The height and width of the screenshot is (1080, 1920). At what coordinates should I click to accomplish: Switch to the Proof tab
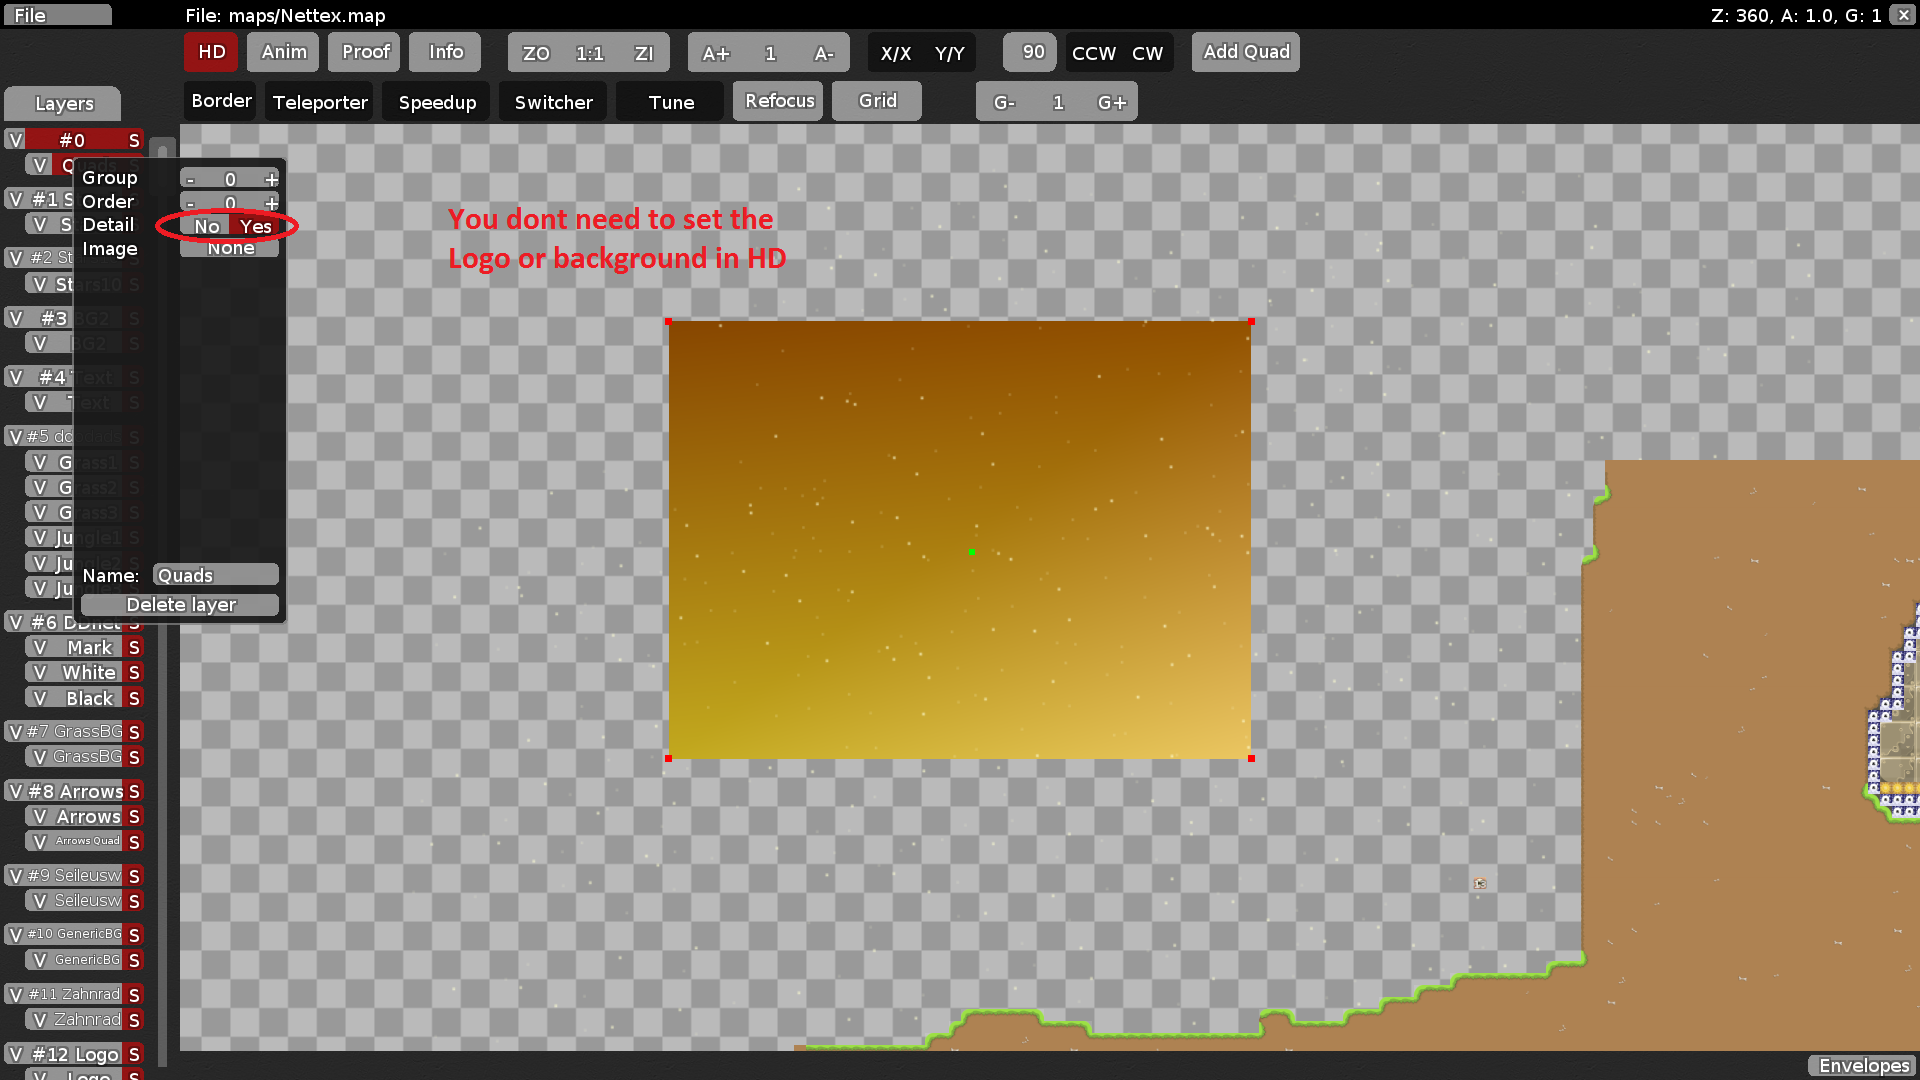[363, 51]
